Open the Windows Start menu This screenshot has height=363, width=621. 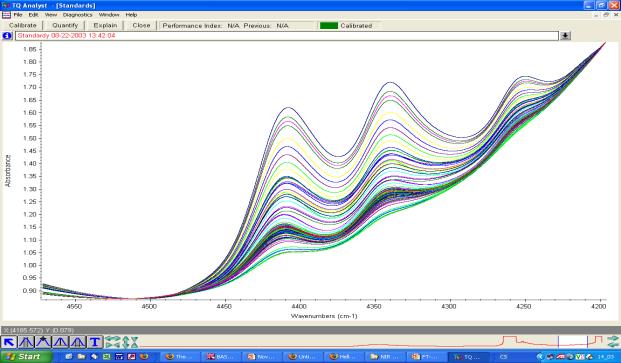pos(26,357)
